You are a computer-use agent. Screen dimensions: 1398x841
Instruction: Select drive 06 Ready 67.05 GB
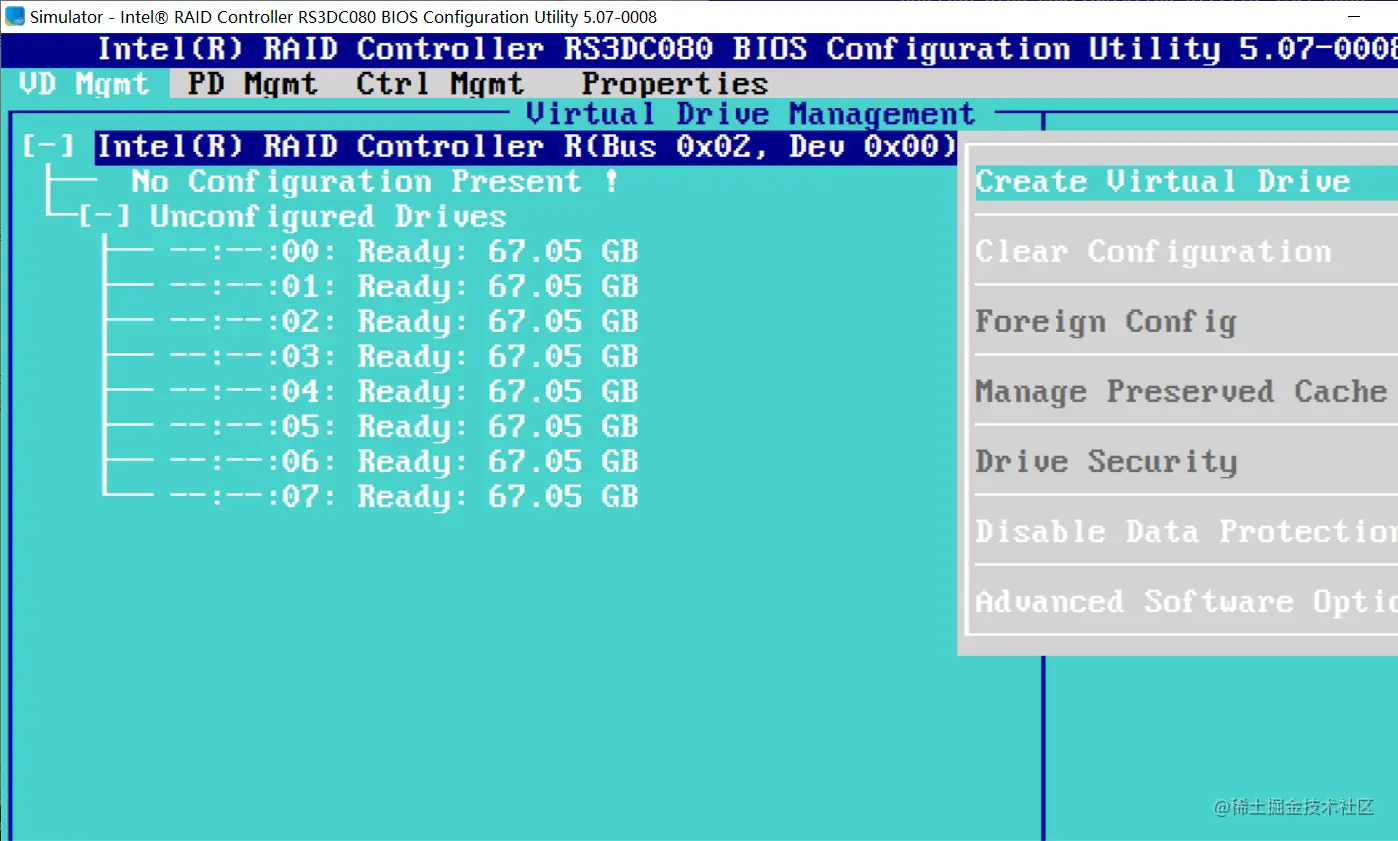(x=403, y=462)
